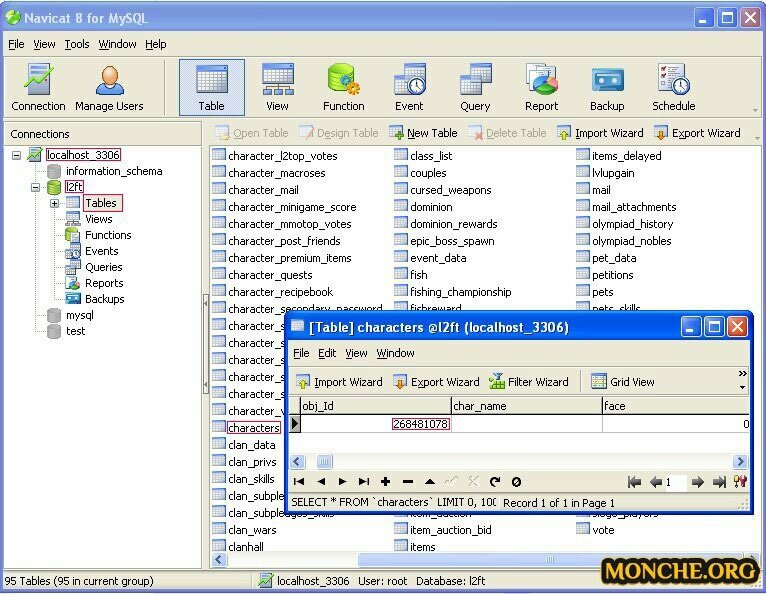Click the Event toolbar icon

409,87
